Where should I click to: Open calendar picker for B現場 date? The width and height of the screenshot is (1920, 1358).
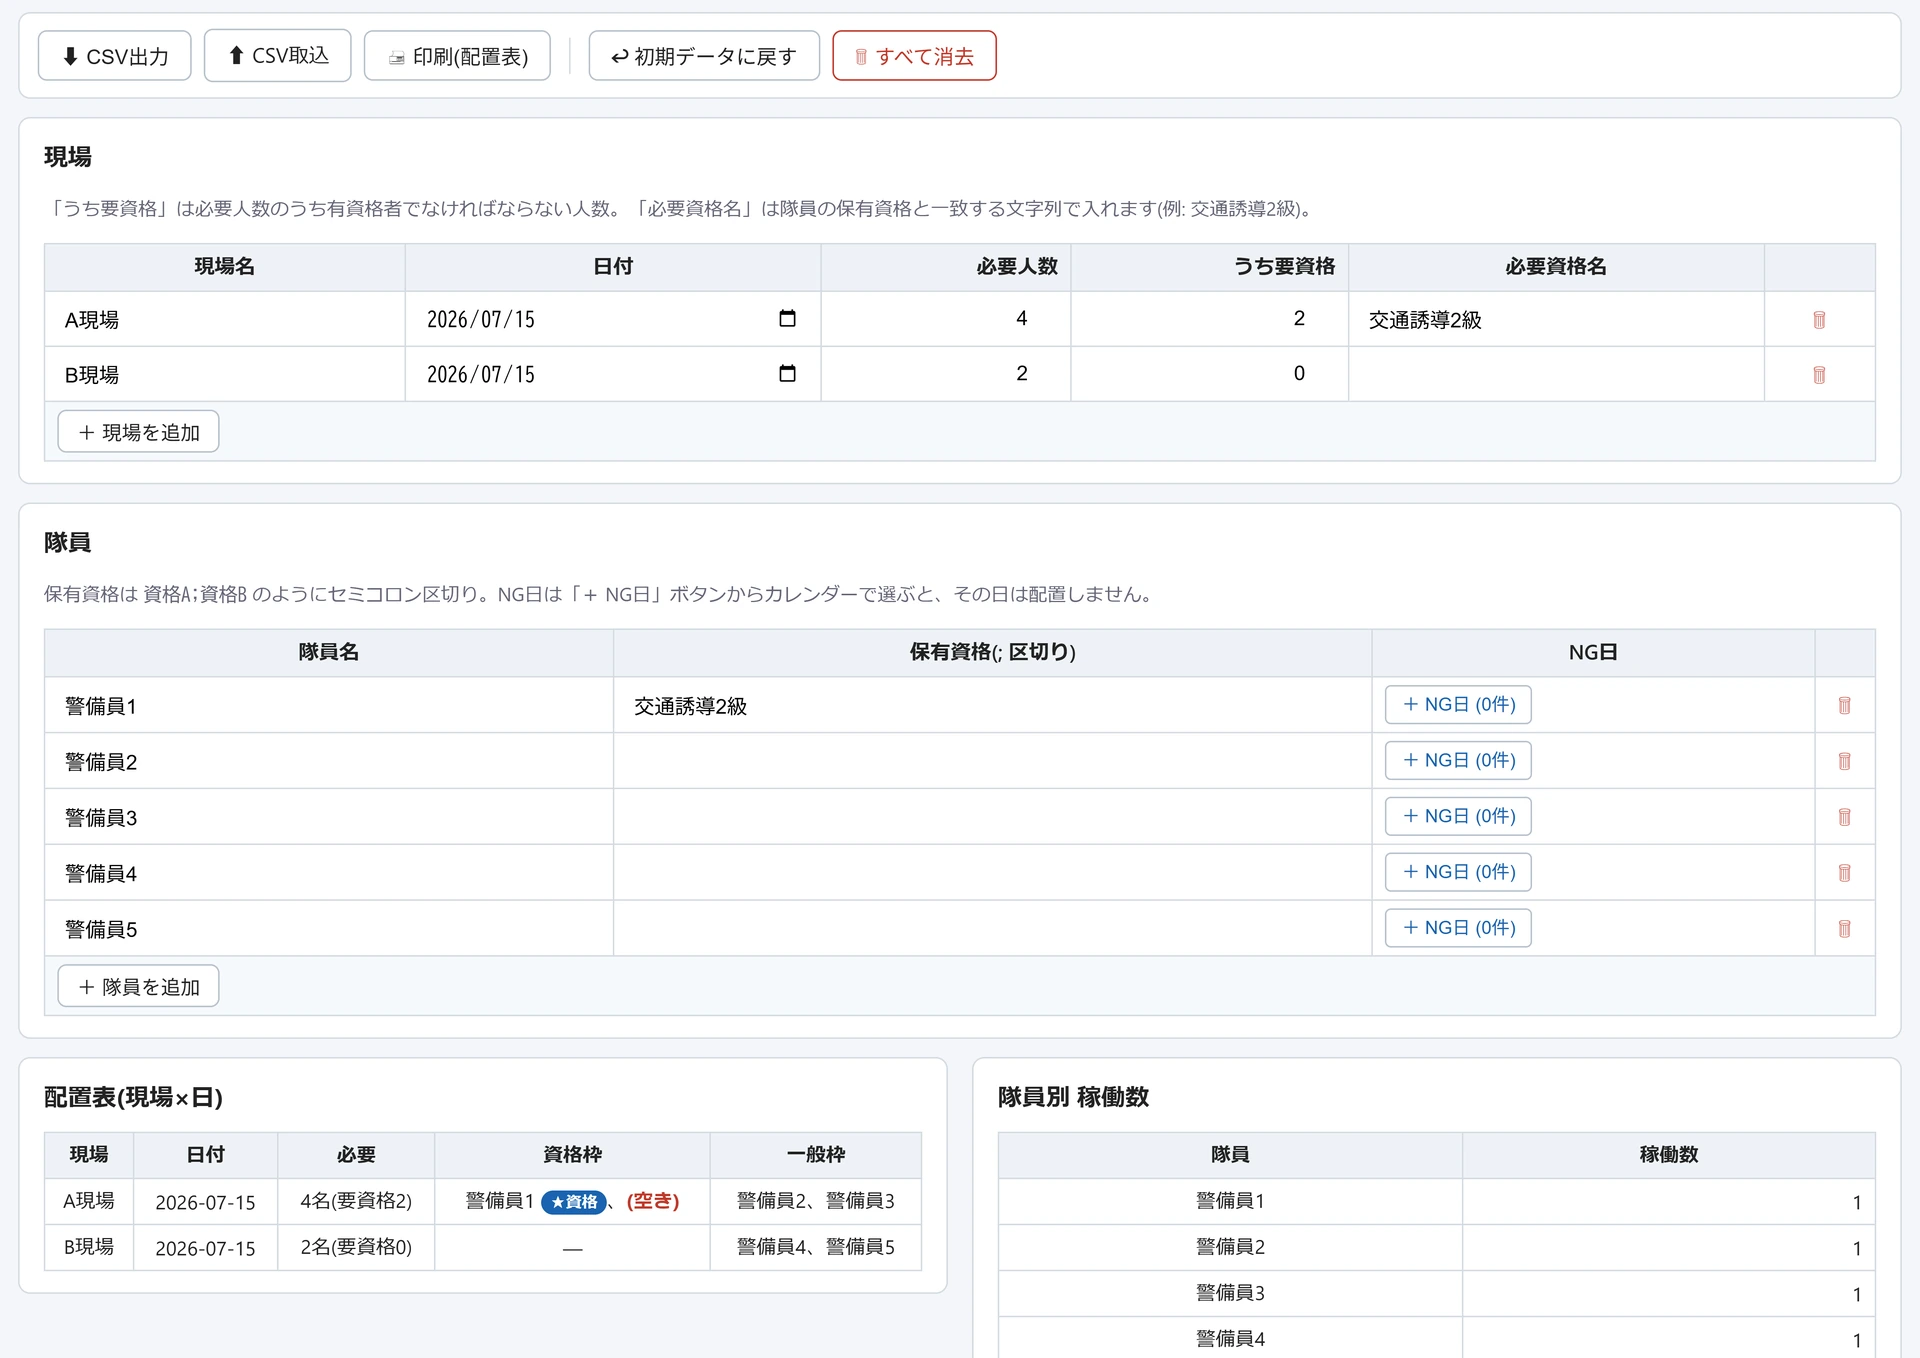[x=787, y=373]
